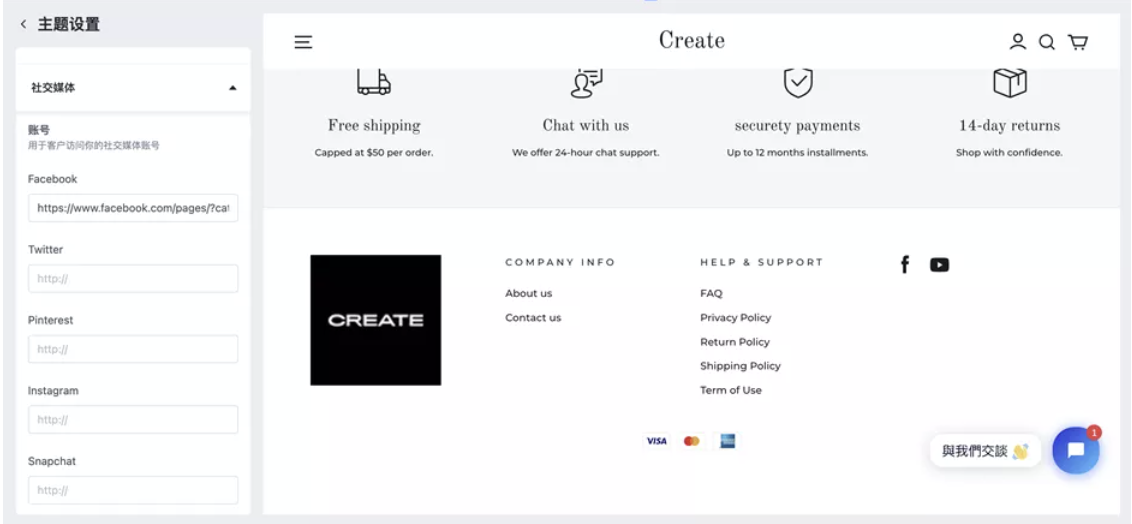Open the Privacy Policy link
Screen dimensions: 1132x524
click(x=735, y=318)
